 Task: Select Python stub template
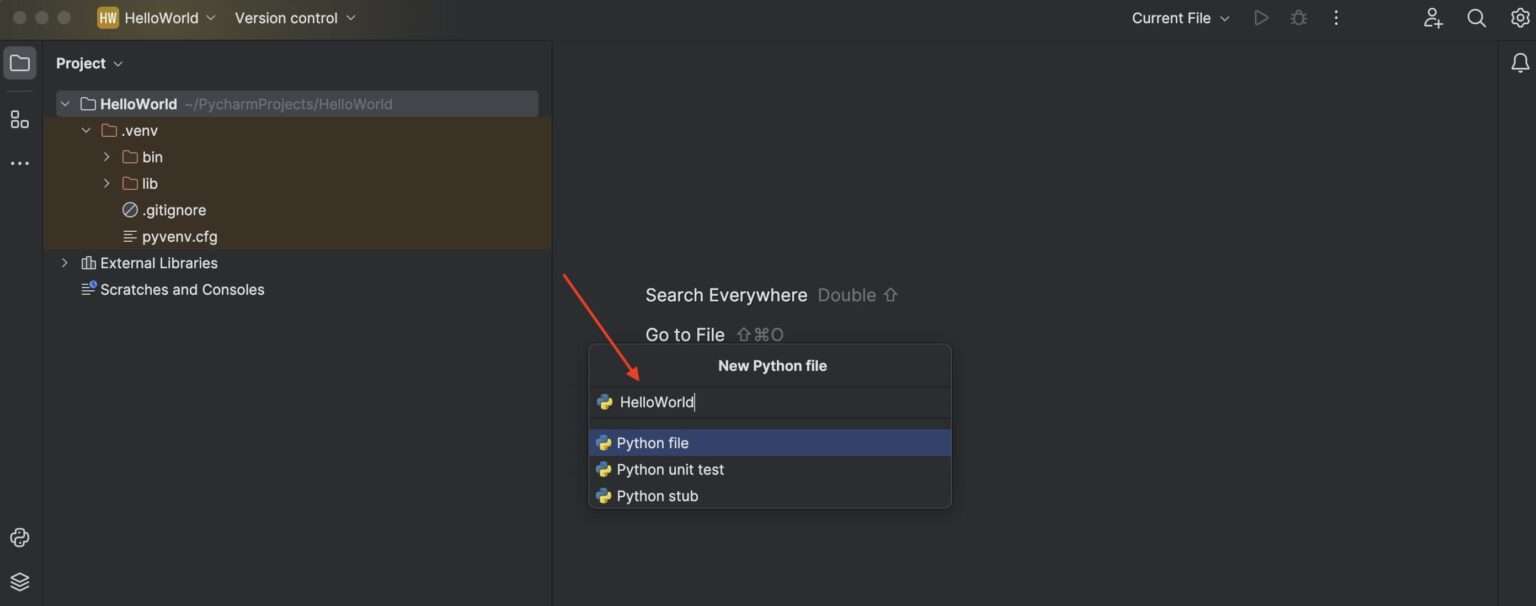(x=770, y=496)
